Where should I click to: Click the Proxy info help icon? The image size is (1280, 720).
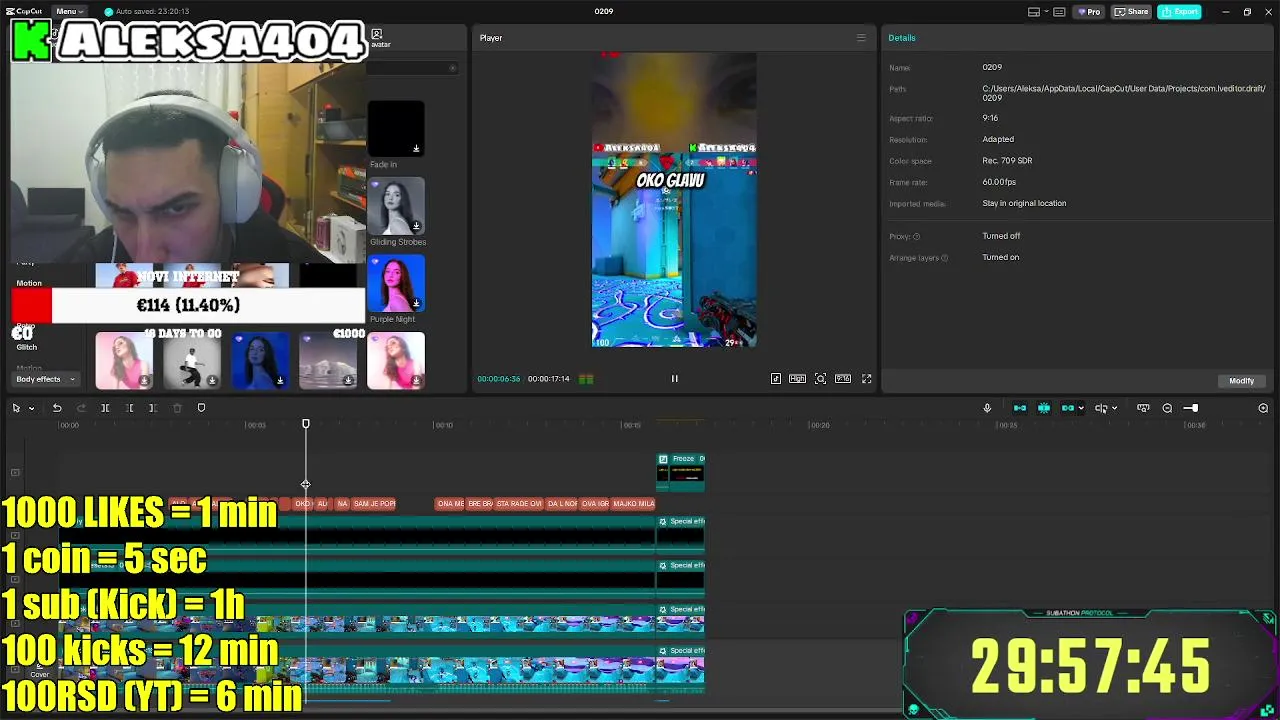[916, 237]
